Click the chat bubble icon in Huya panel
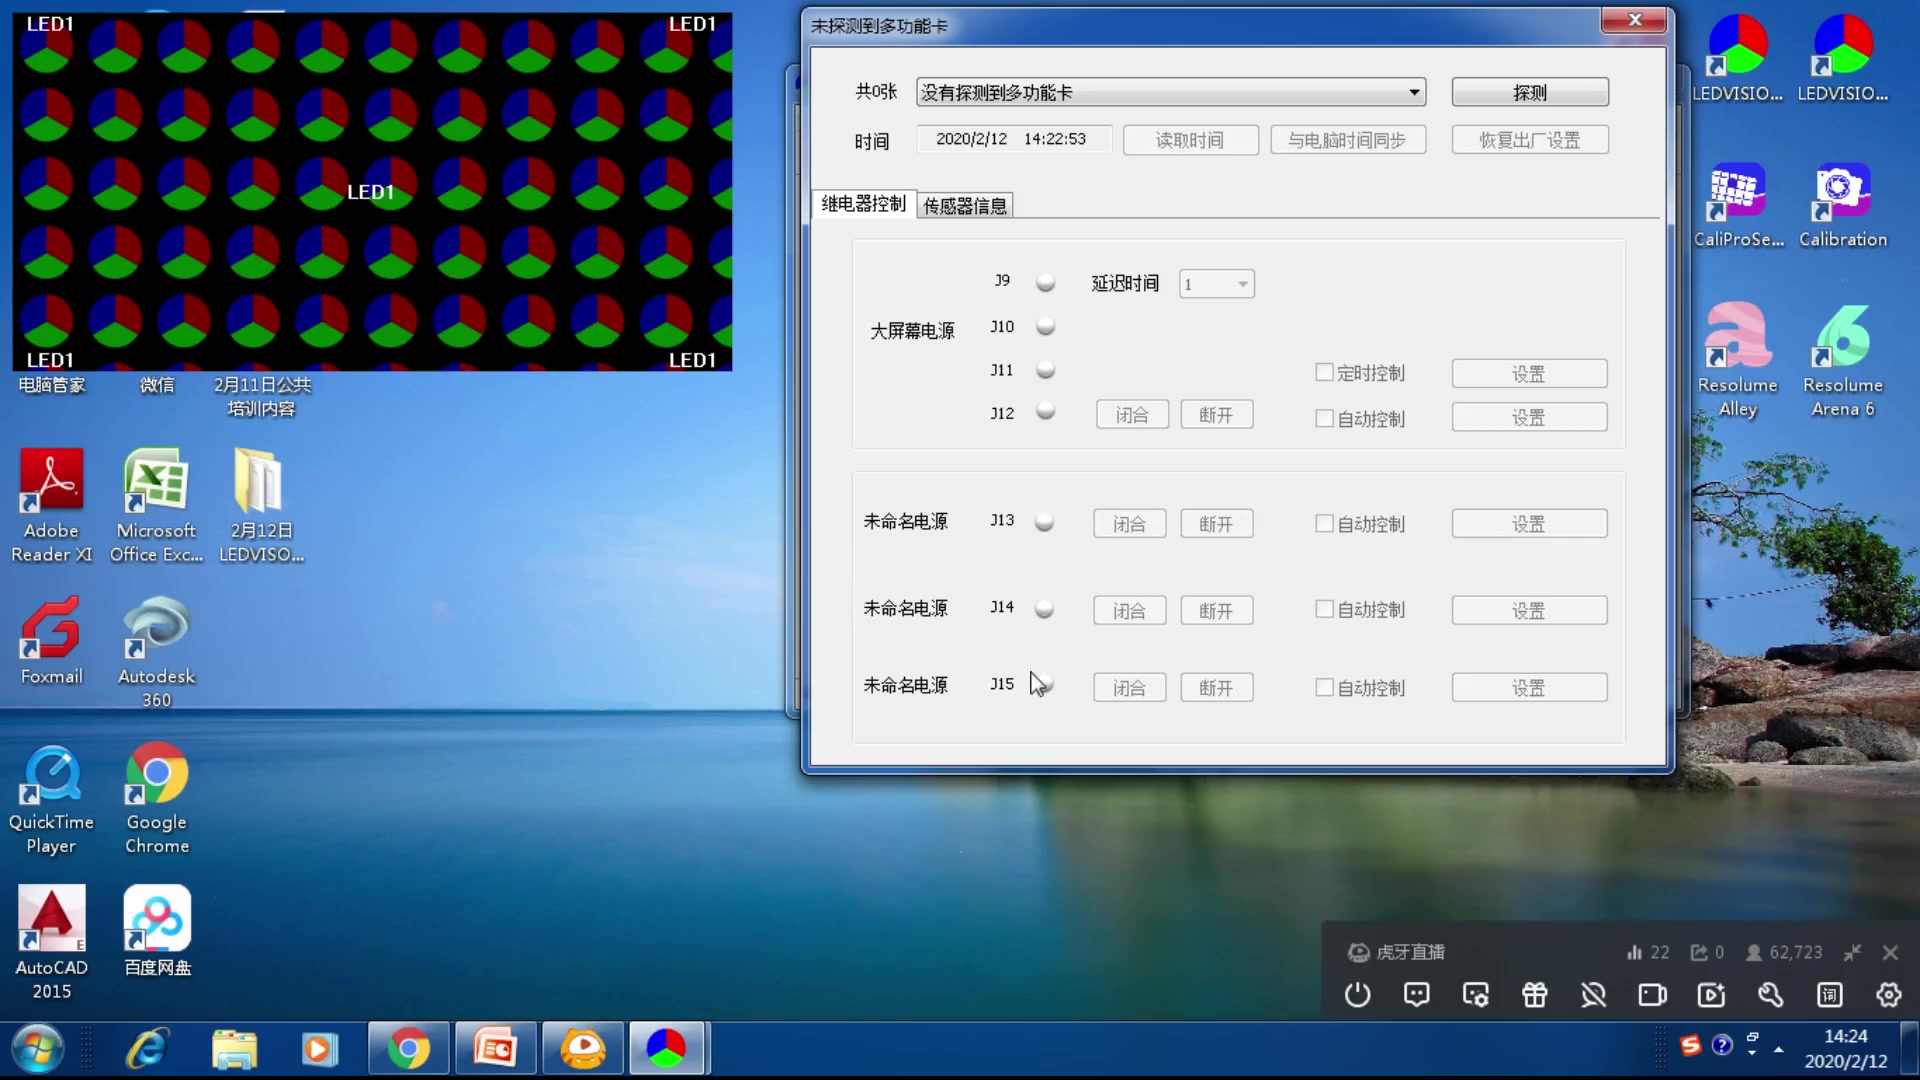This screenshot has height=1080, width=1920. click(1416, 995)
